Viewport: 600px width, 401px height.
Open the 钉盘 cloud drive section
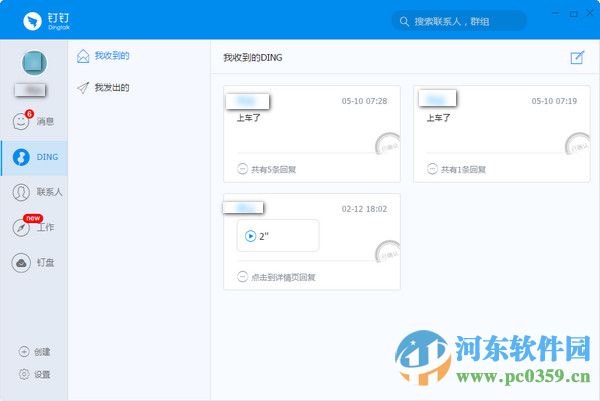coord(33,262)
